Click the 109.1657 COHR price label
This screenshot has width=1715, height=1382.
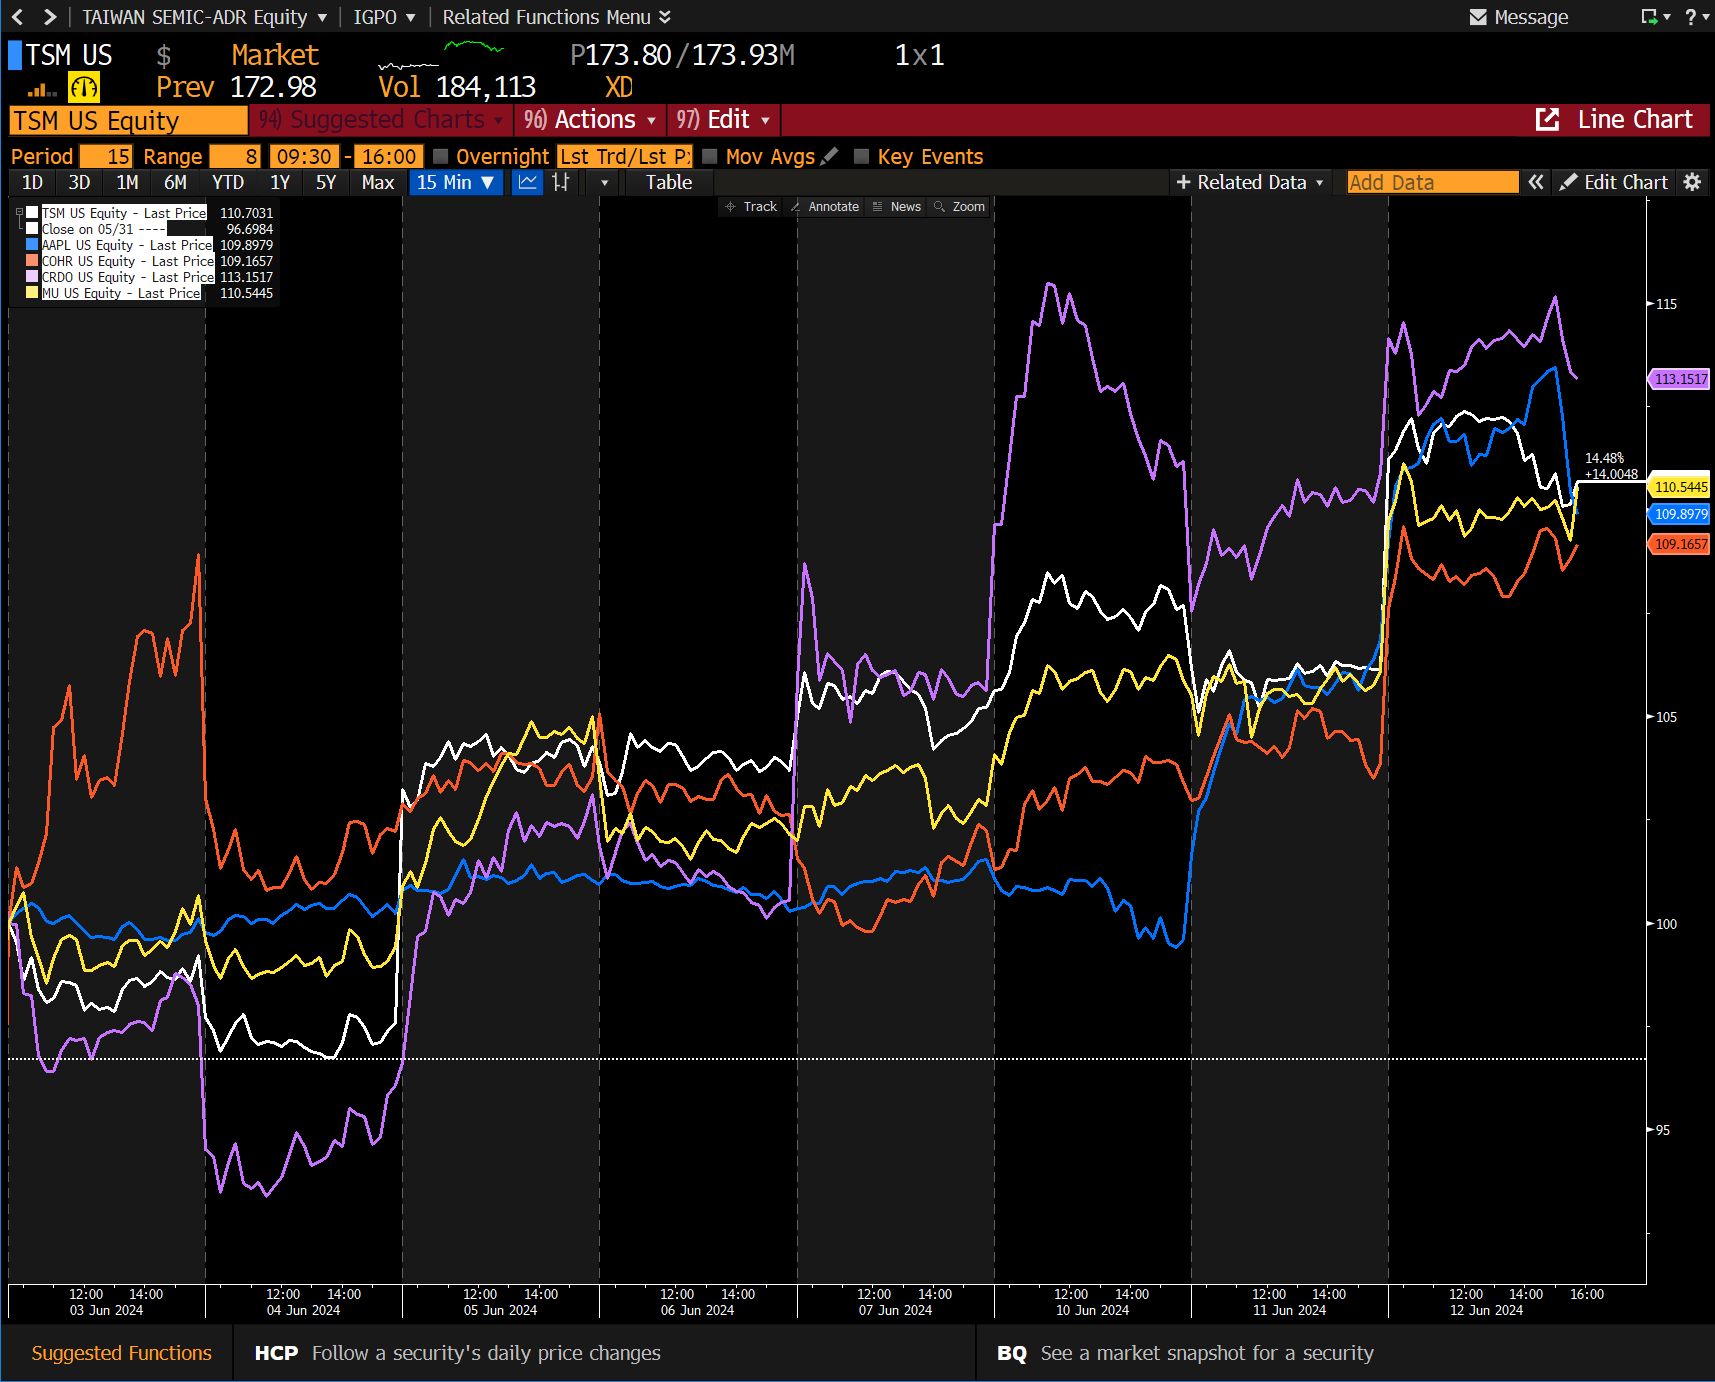[1680, 544]
